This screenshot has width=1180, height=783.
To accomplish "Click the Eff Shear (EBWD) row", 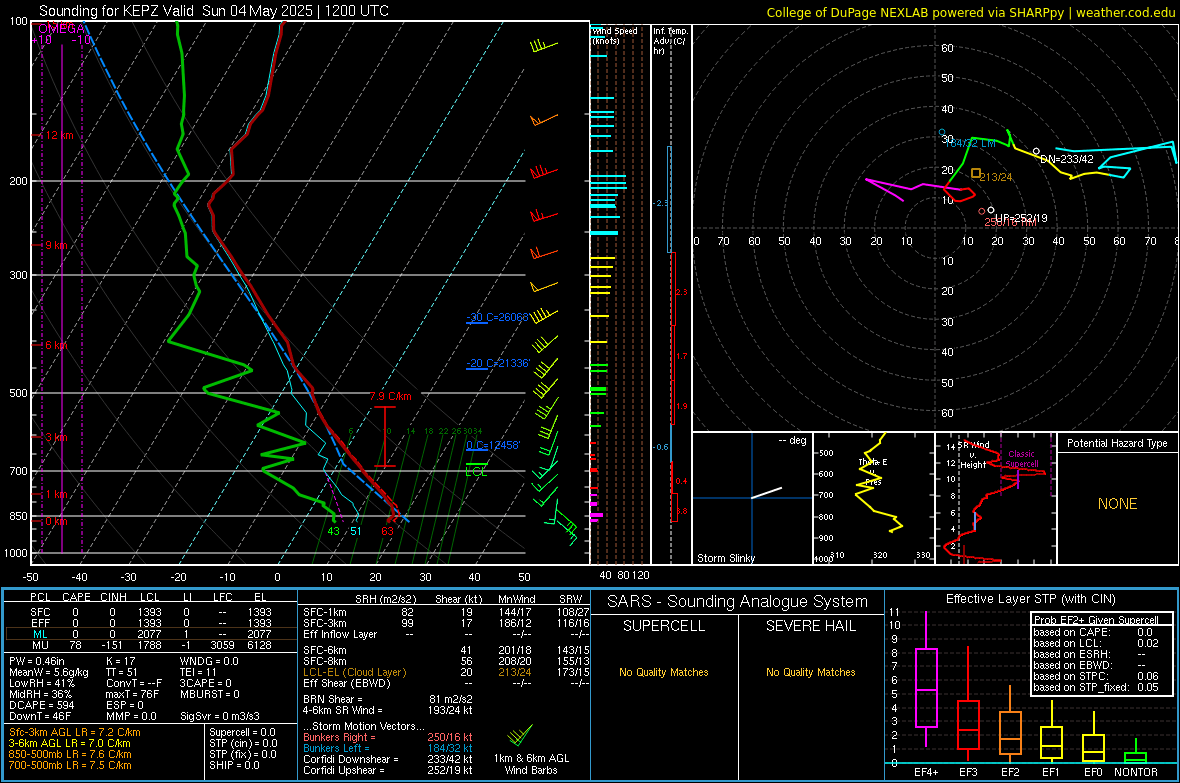I will tap(446, 683).
